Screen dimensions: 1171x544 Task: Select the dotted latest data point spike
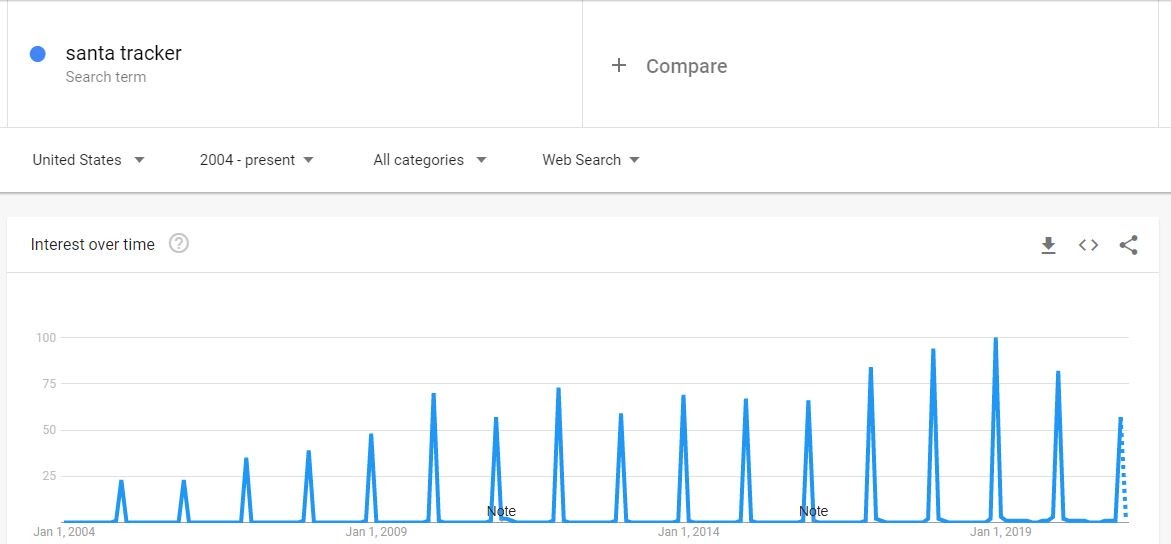(x=1123, y=469)
